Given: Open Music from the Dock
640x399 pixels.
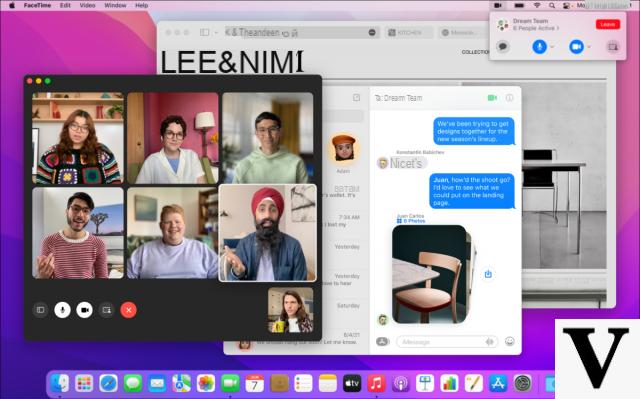Looking at the screenshot, I should [376, 383].
